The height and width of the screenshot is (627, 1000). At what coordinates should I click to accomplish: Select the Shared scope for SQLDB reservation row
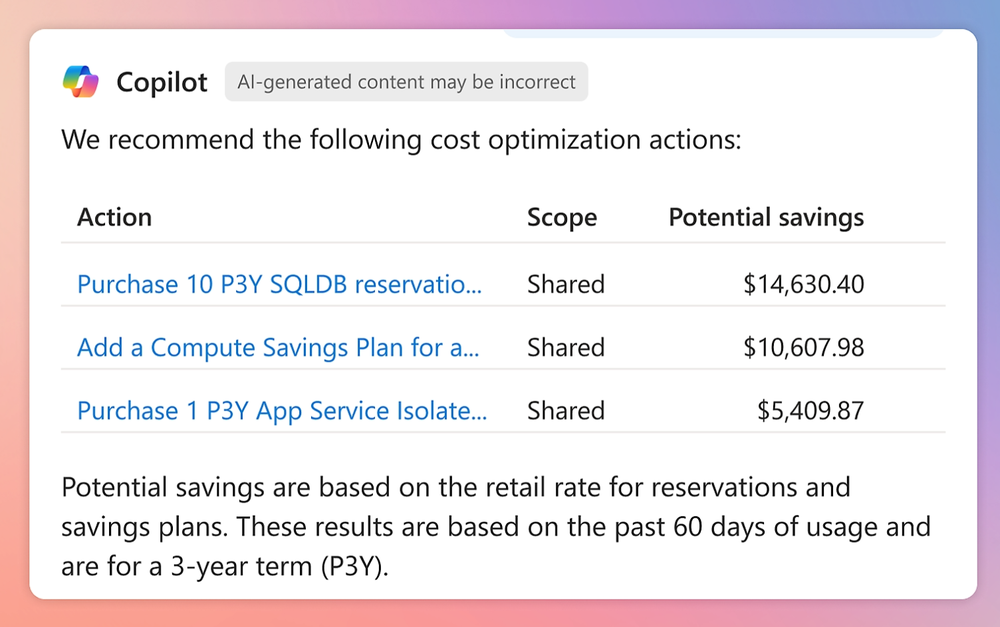point(566,285)
